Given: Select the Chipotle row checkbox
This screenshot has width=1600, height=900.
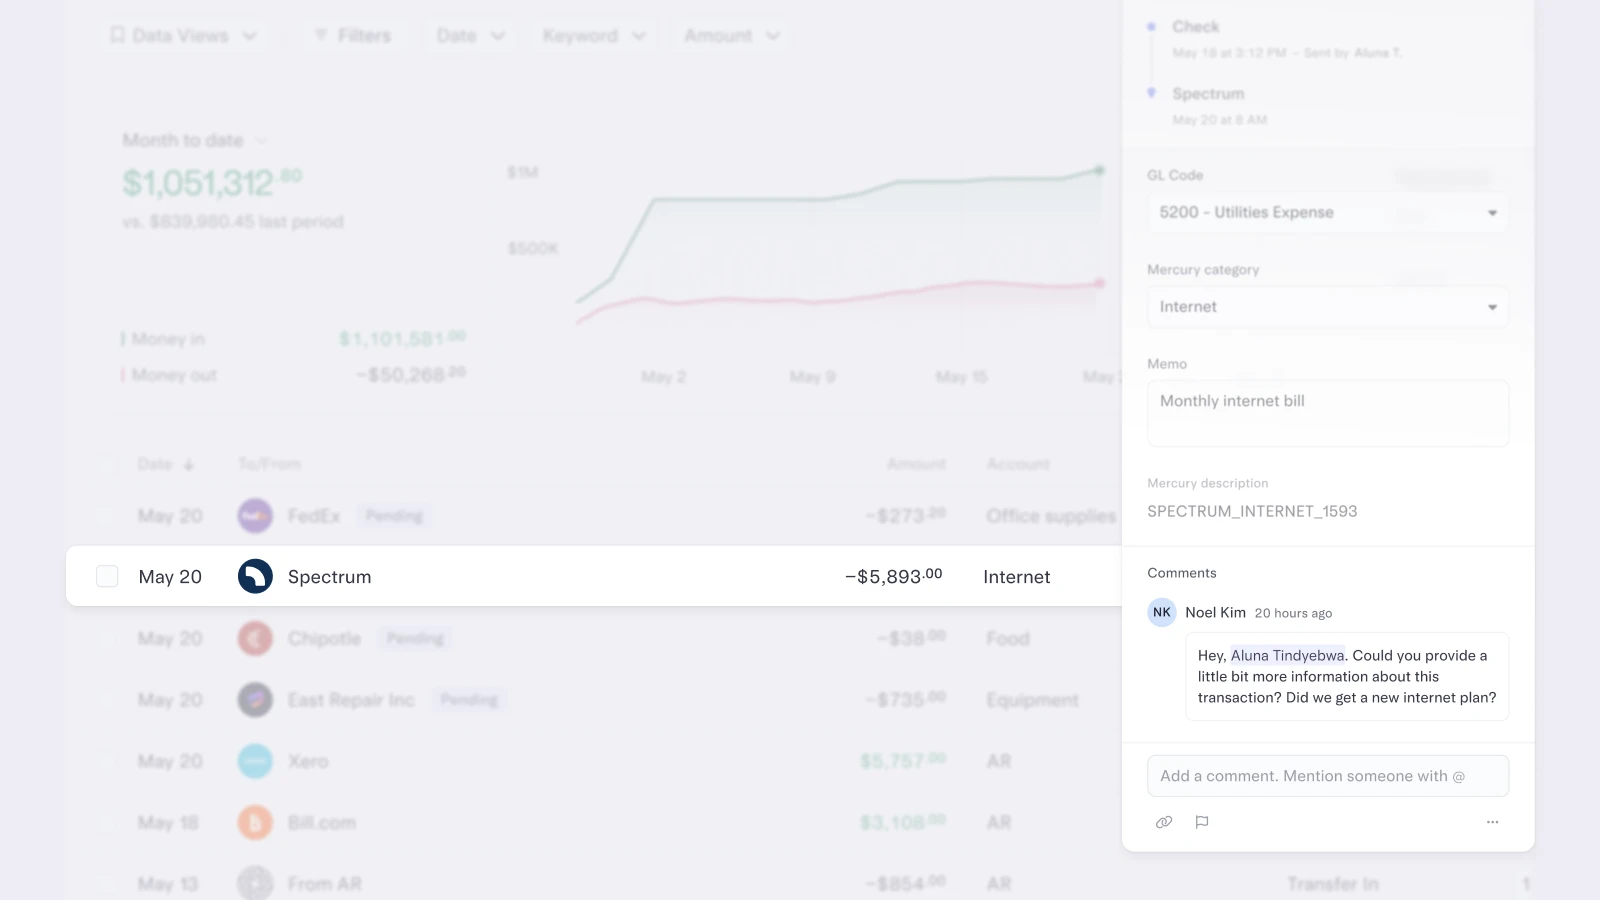Looking at the screenshot, I should (107, 638).
